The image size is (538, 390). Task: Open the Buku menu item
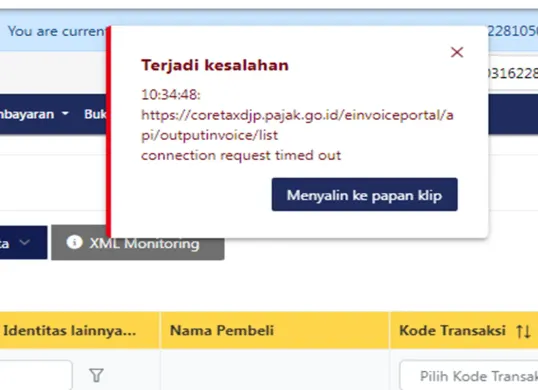coord(95,114)
